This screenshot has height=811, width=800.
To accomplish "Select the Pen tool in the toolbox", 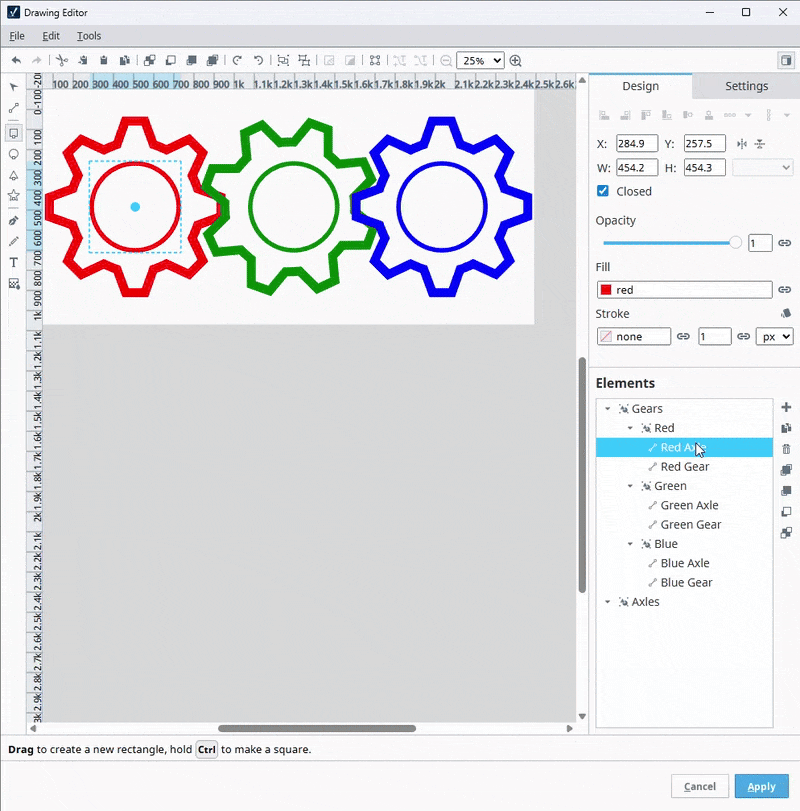I will [x=14, y=220].
